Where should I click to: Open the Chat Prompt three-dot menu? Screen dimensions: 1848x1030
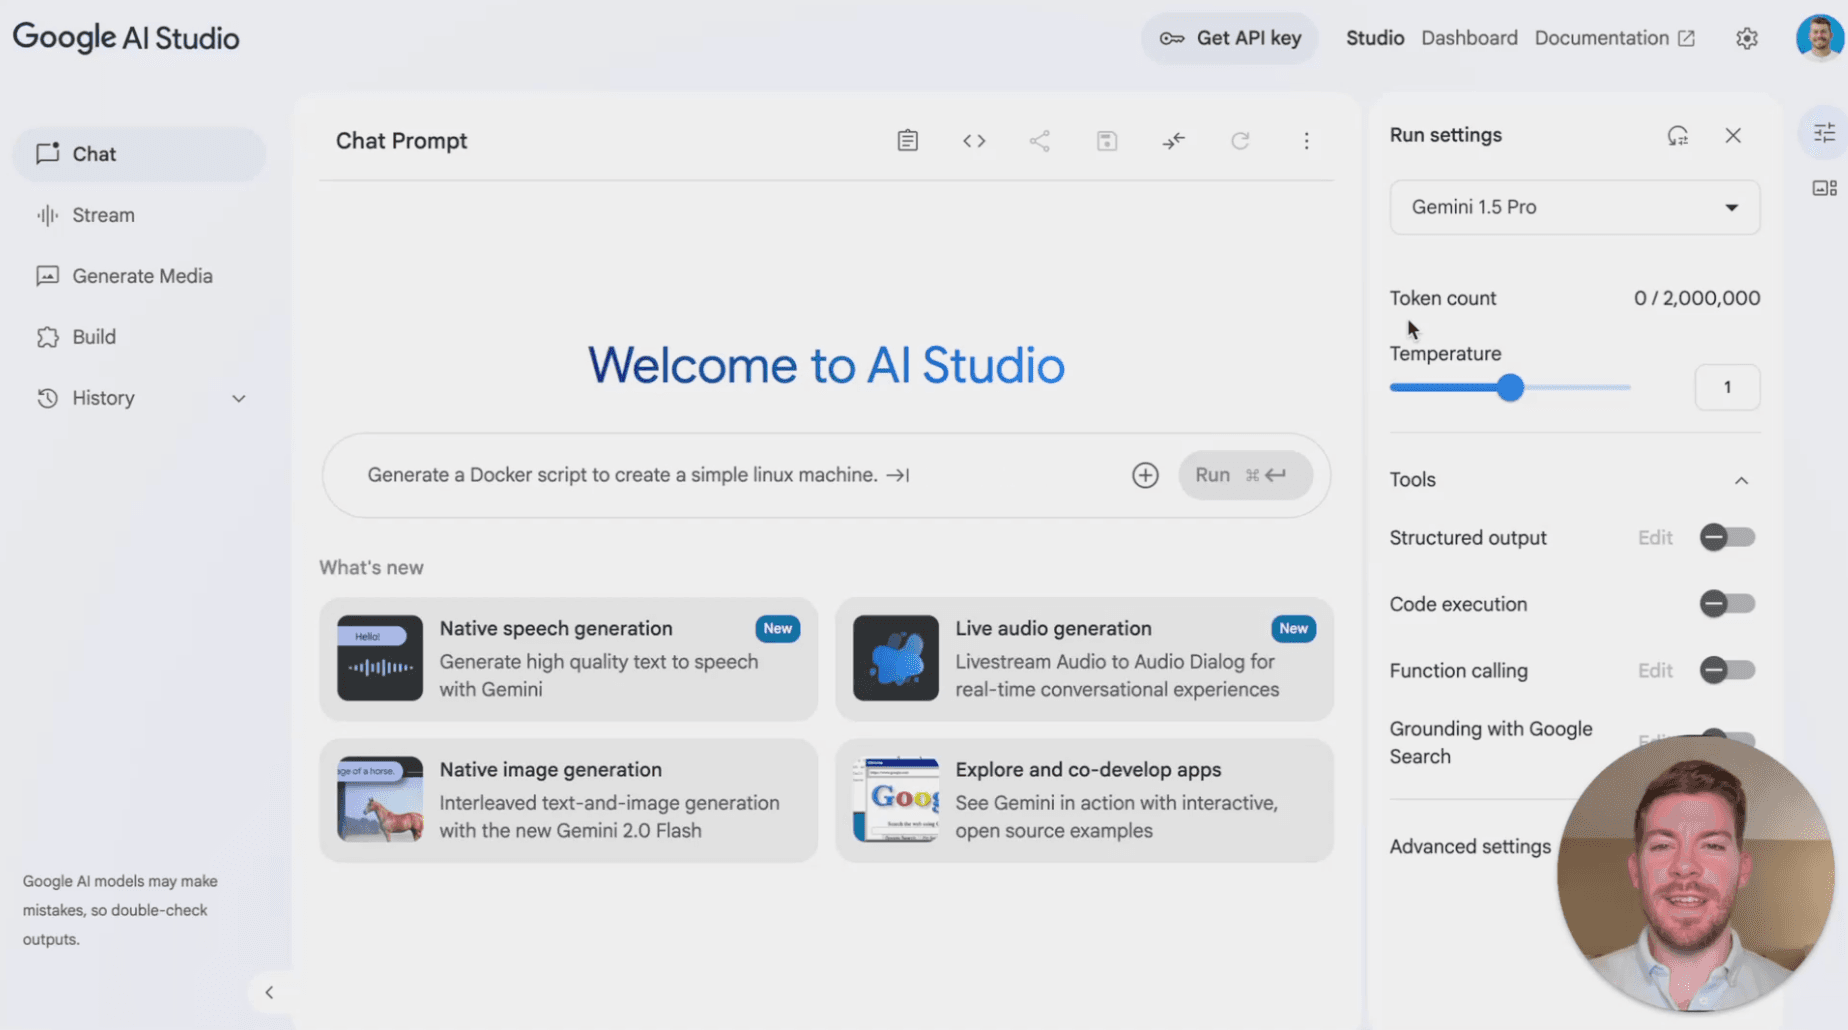pyautogui.click(x=1306, y=141)
